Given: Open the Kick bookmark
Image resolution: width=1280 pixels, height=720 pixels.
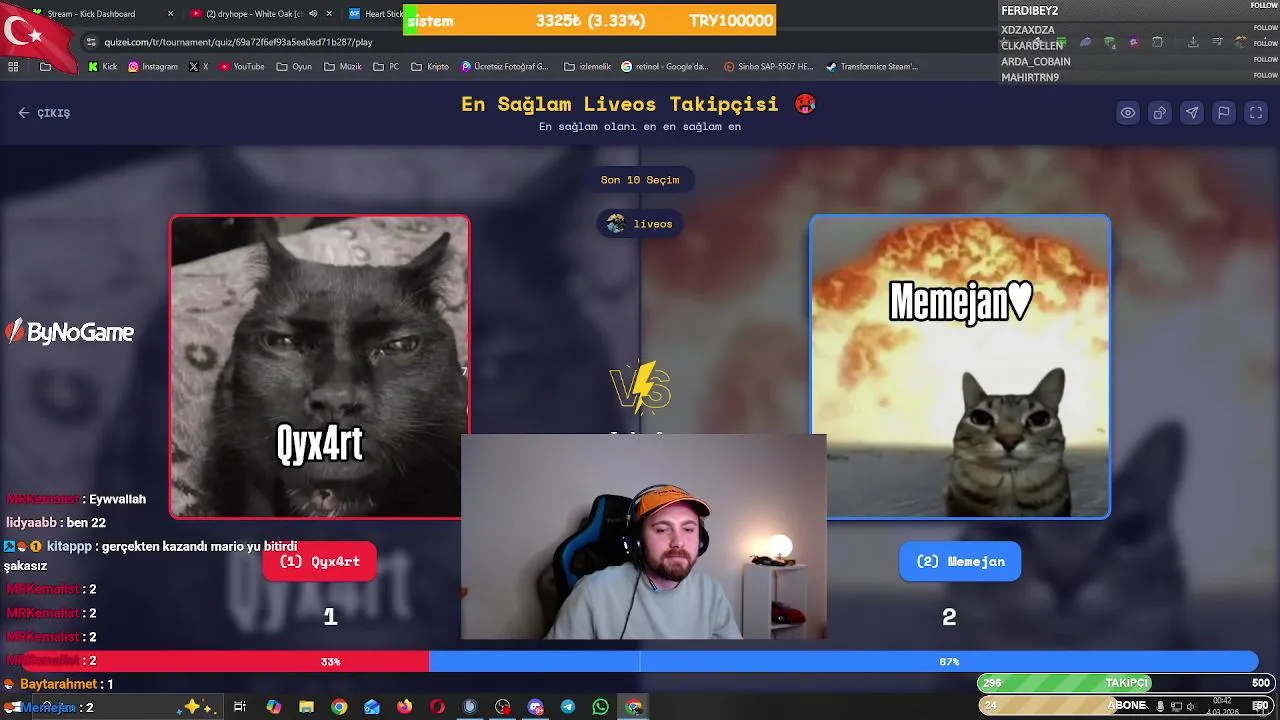Looking at the screenshot, I should pyautogui.click(x=102, y=67).
